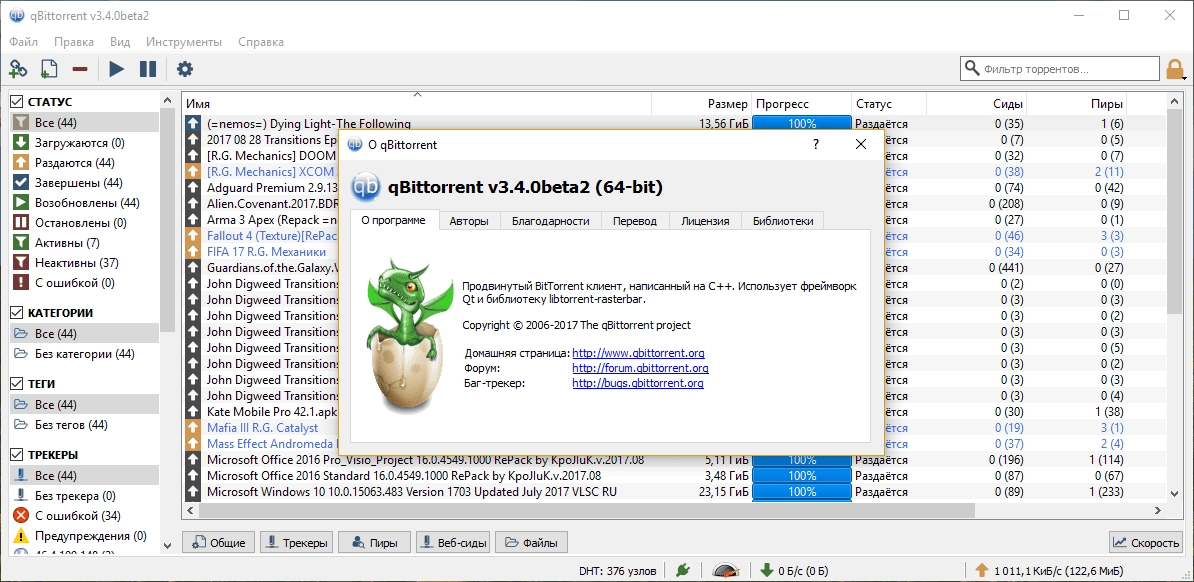Select the Возобновлены (44) status filter
Viewport: 1194px width, 582px height.
(84, 203)
